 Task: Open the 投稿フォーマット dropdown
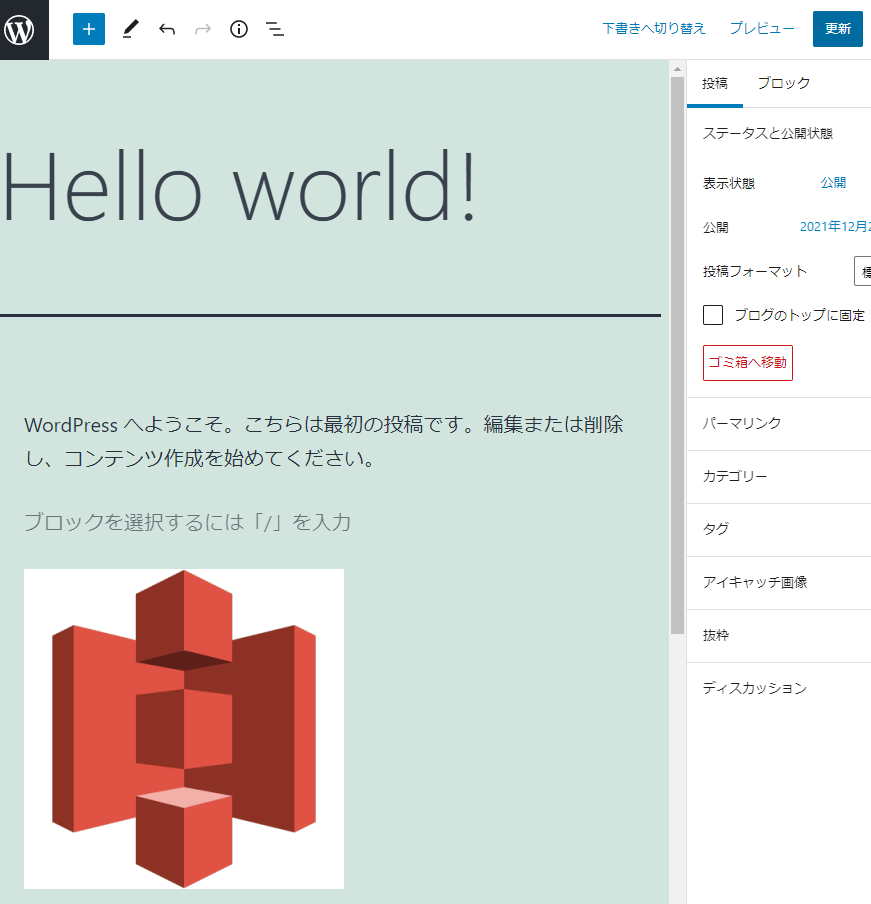[862, 271]
